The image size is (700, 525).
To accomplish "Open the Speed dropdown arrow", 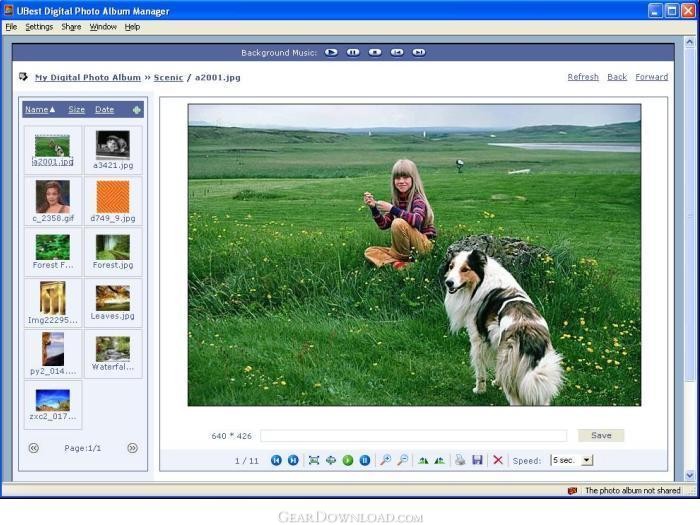I will pyautogui.click(x=588, y=460).
